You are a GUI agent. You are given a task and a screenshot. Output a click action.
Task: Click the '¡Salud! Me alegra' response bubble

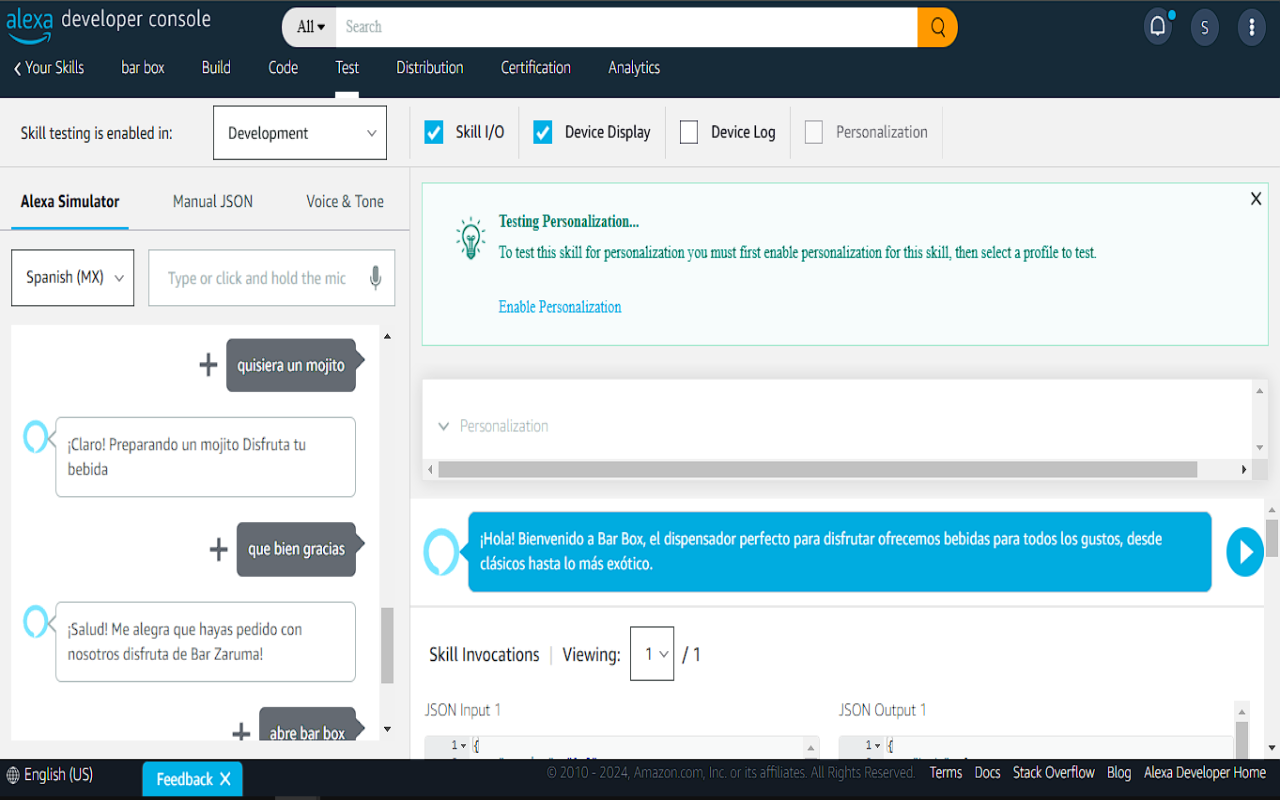pos(205,642)
